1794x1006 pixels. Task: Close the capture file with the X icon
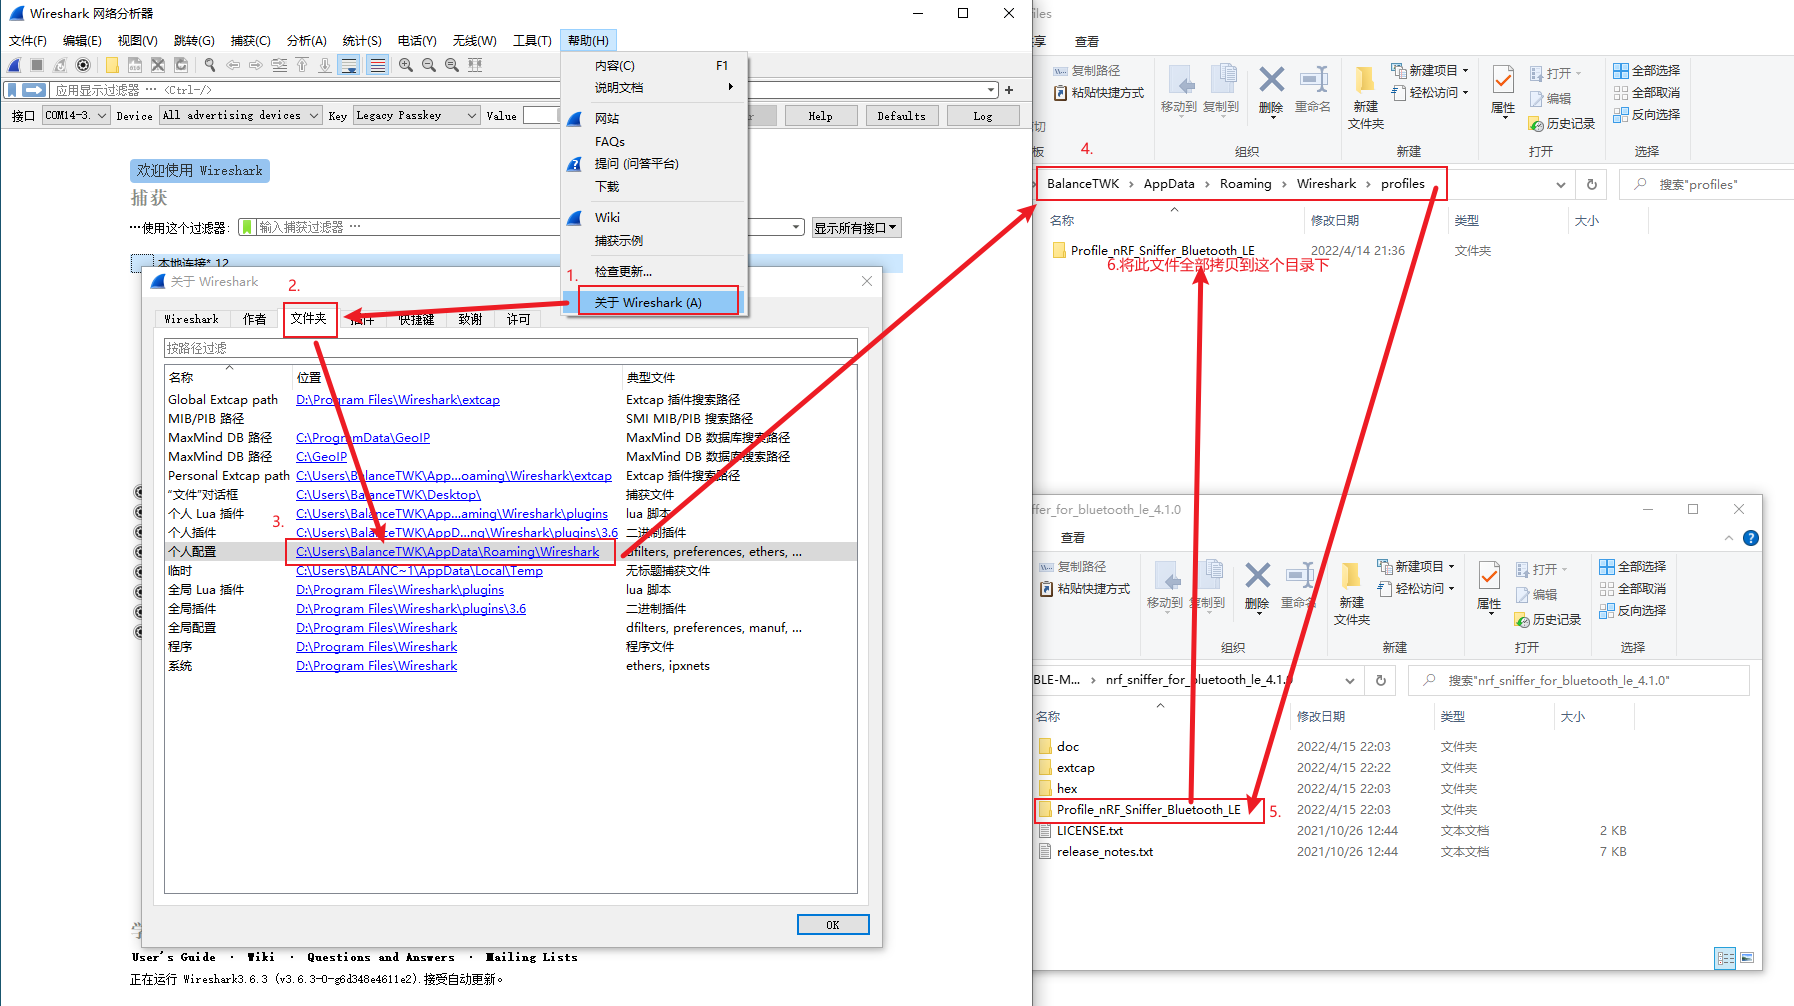(x=158, y=65)
